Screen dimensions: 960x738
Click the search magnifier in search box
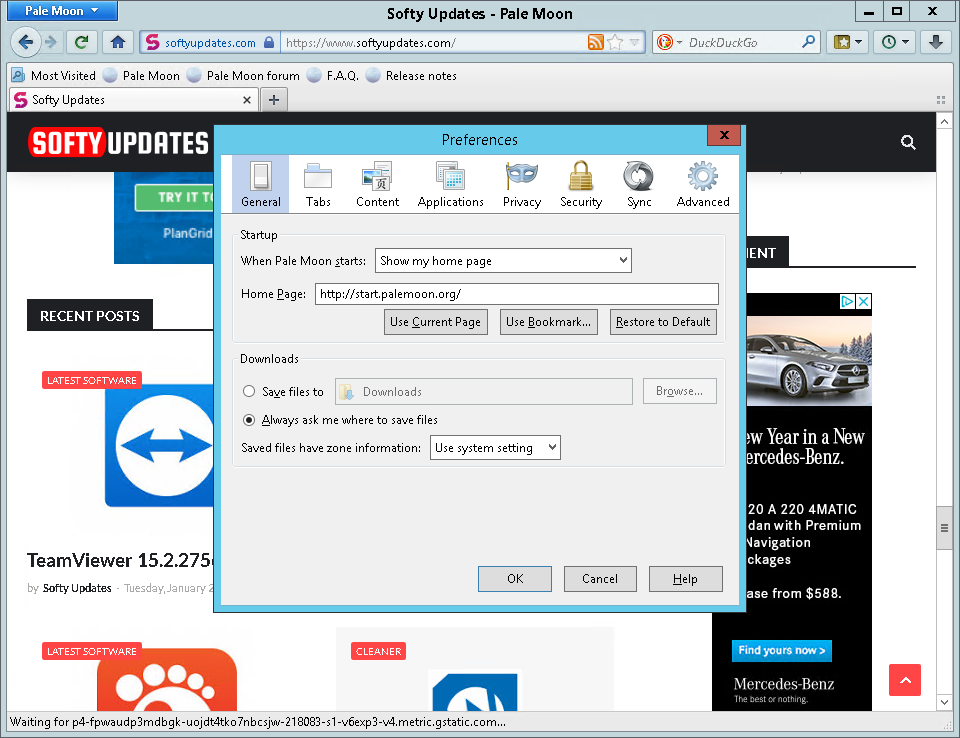809,42
